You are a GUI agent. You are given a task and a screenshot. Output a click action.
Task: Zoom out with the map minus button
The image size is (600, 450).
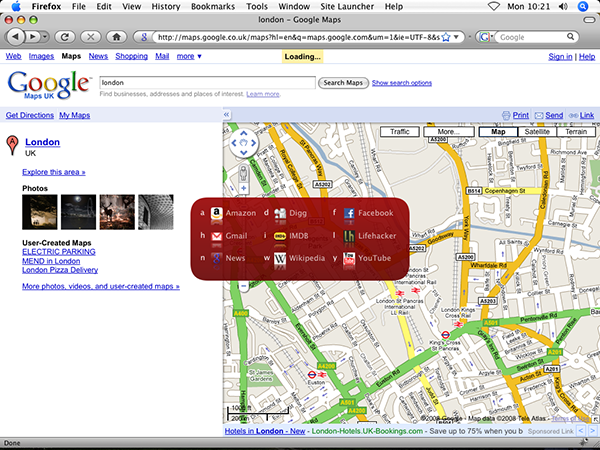(243, 286)
